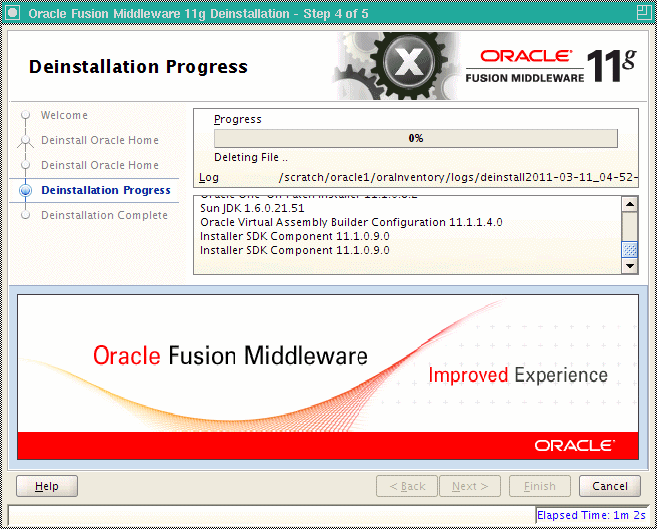Click the Oracle Fusion Middleware banner image

(328, 377)
